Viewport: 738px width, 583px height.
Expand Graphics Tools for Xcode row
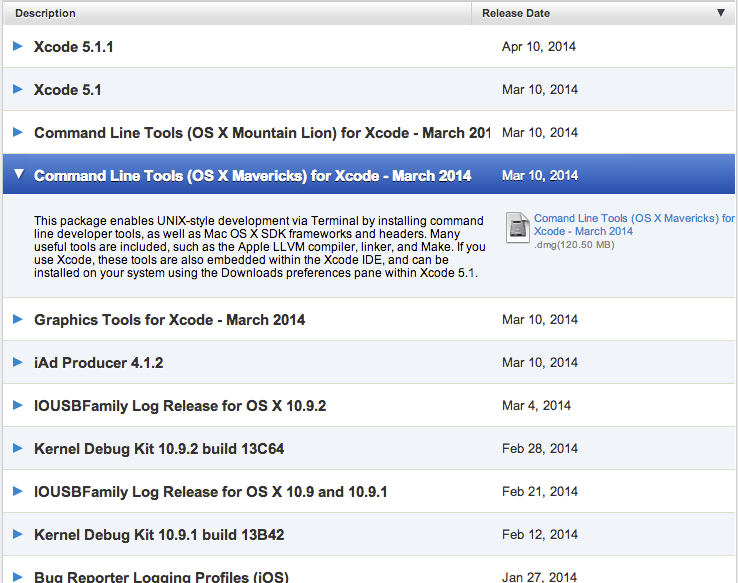pyautogui.click(x=18, y=319)
